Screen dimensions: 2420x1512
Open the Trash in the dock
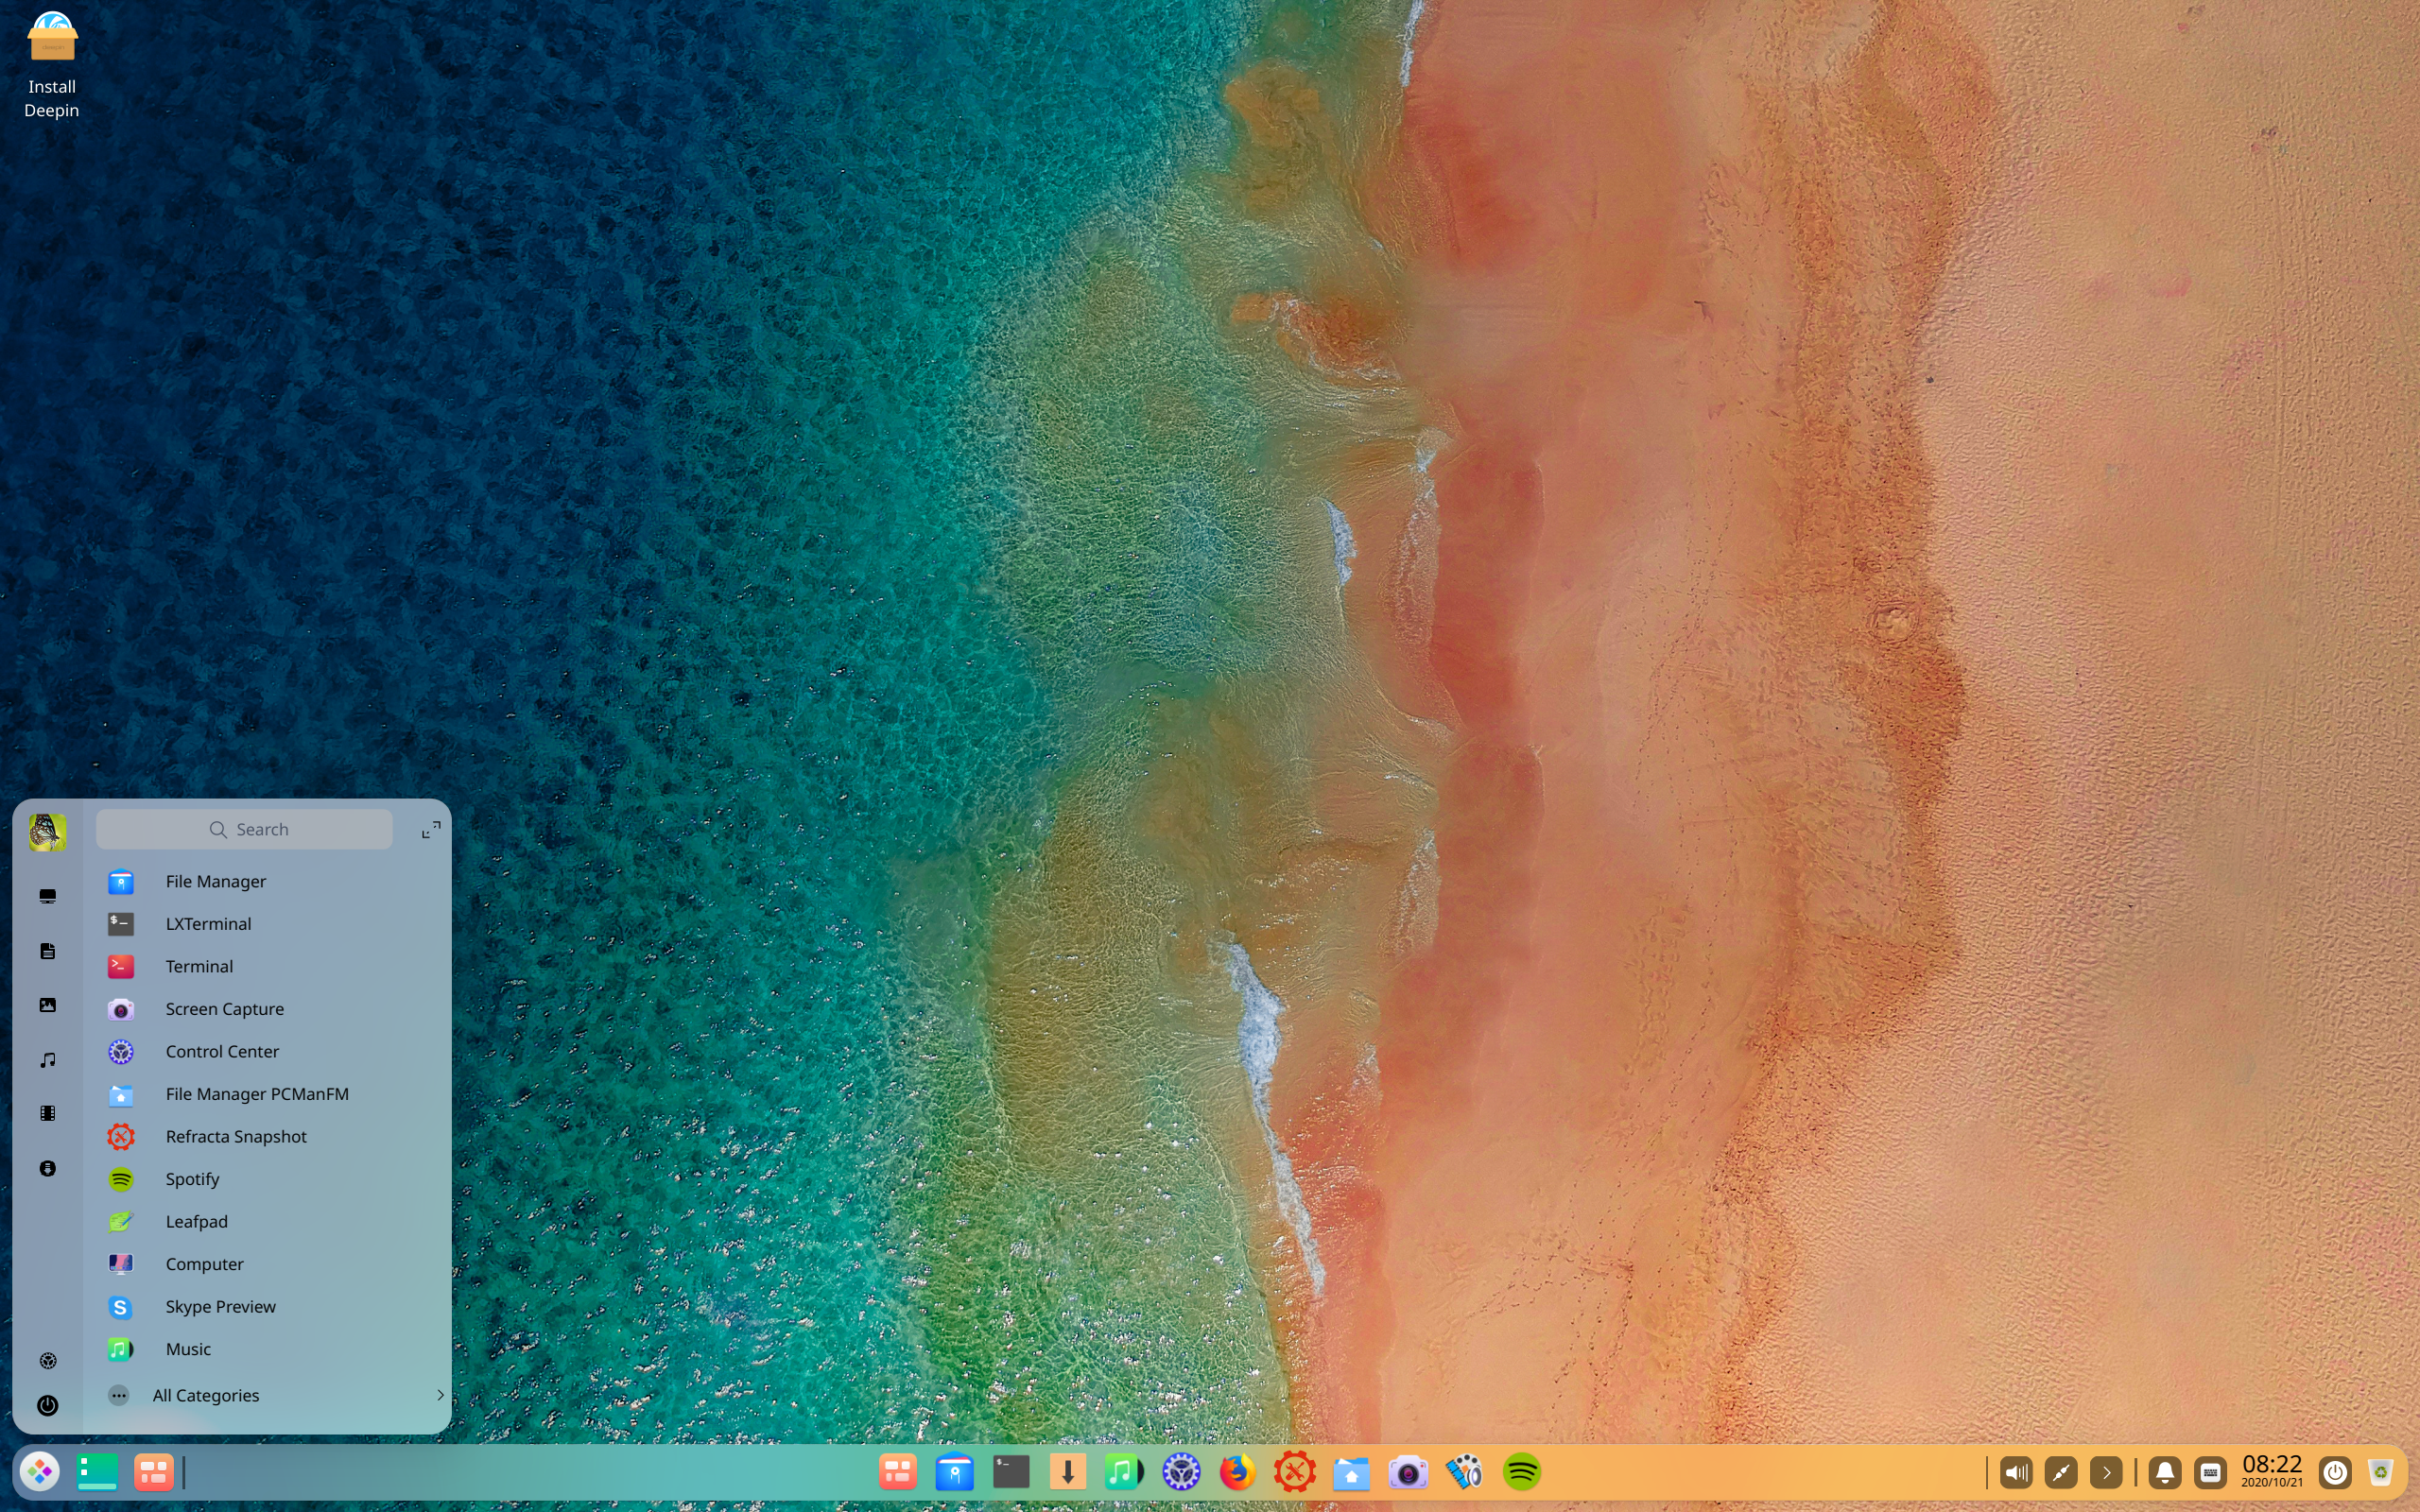coord(2381,1472)
